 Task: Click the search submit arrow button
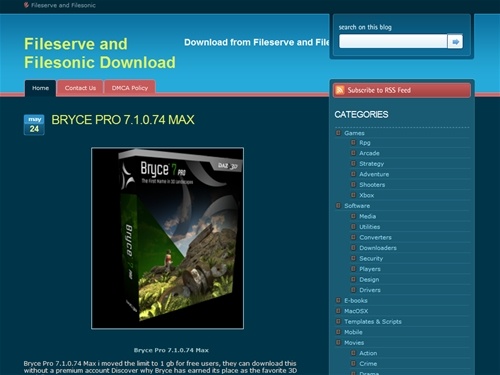point(455,41)
